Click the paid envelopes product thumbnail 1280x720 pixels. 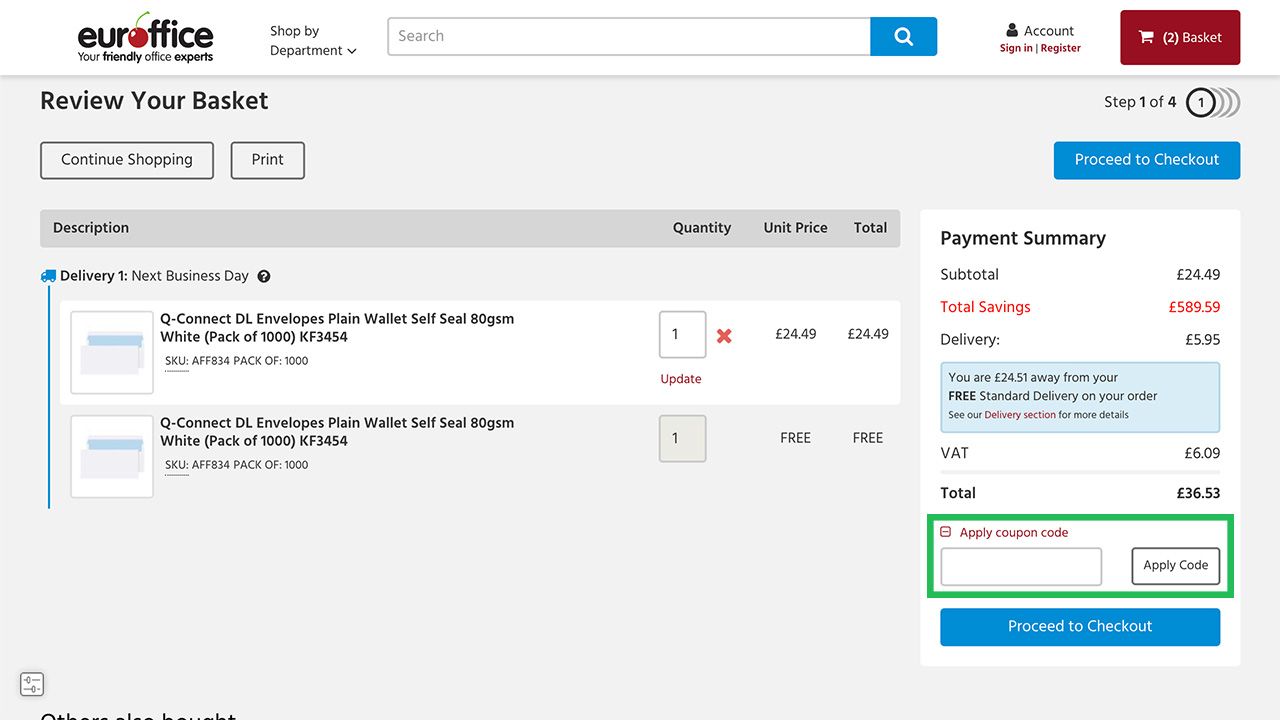pyautogui.click(x=112, y=352)
